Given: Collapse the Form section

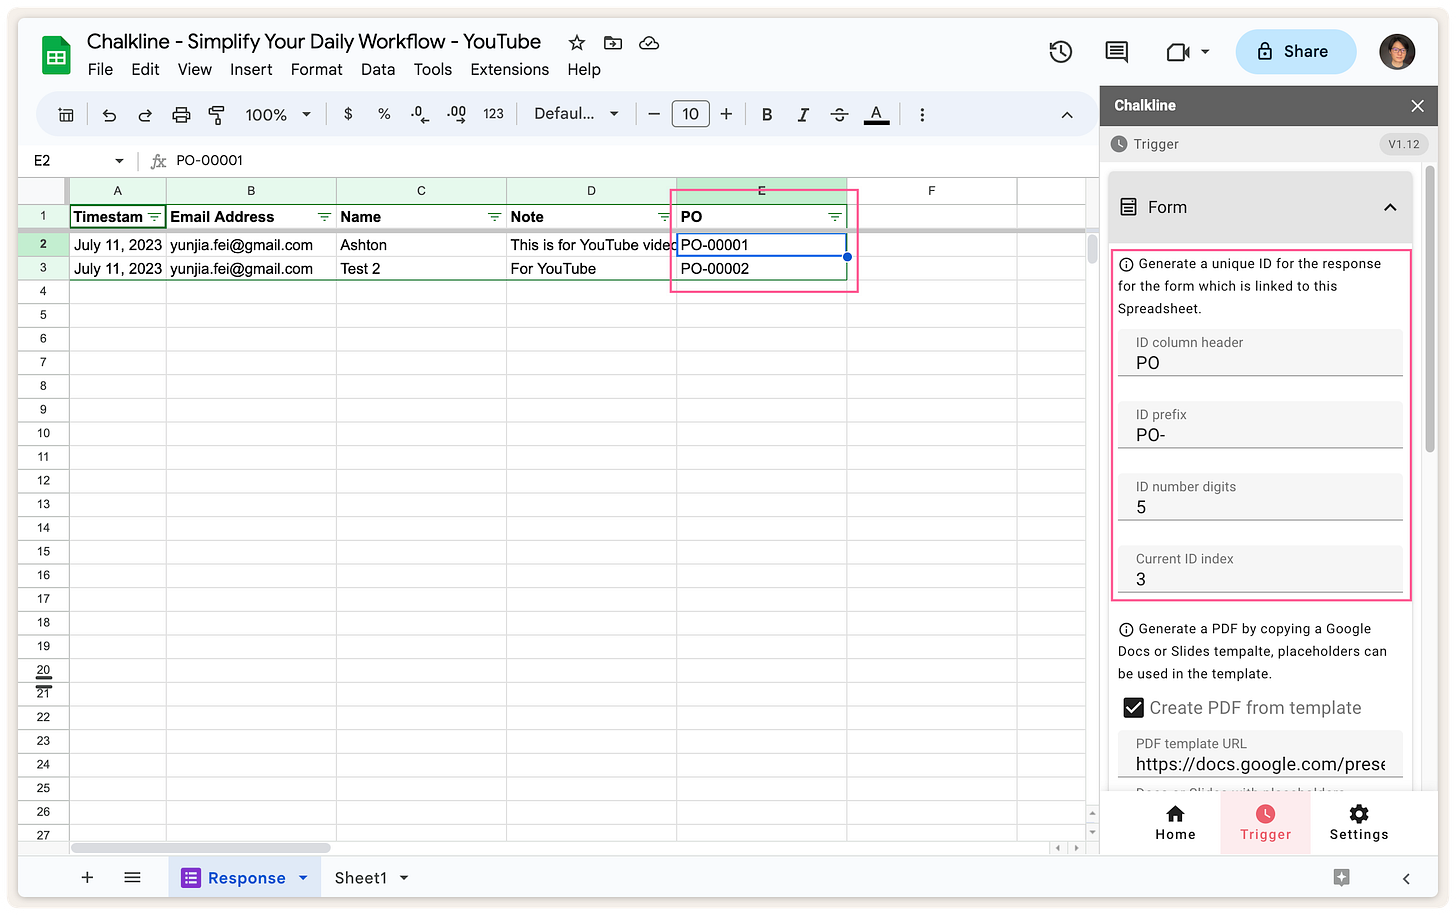Looking at the screenshot, I should coord(1390,207).
